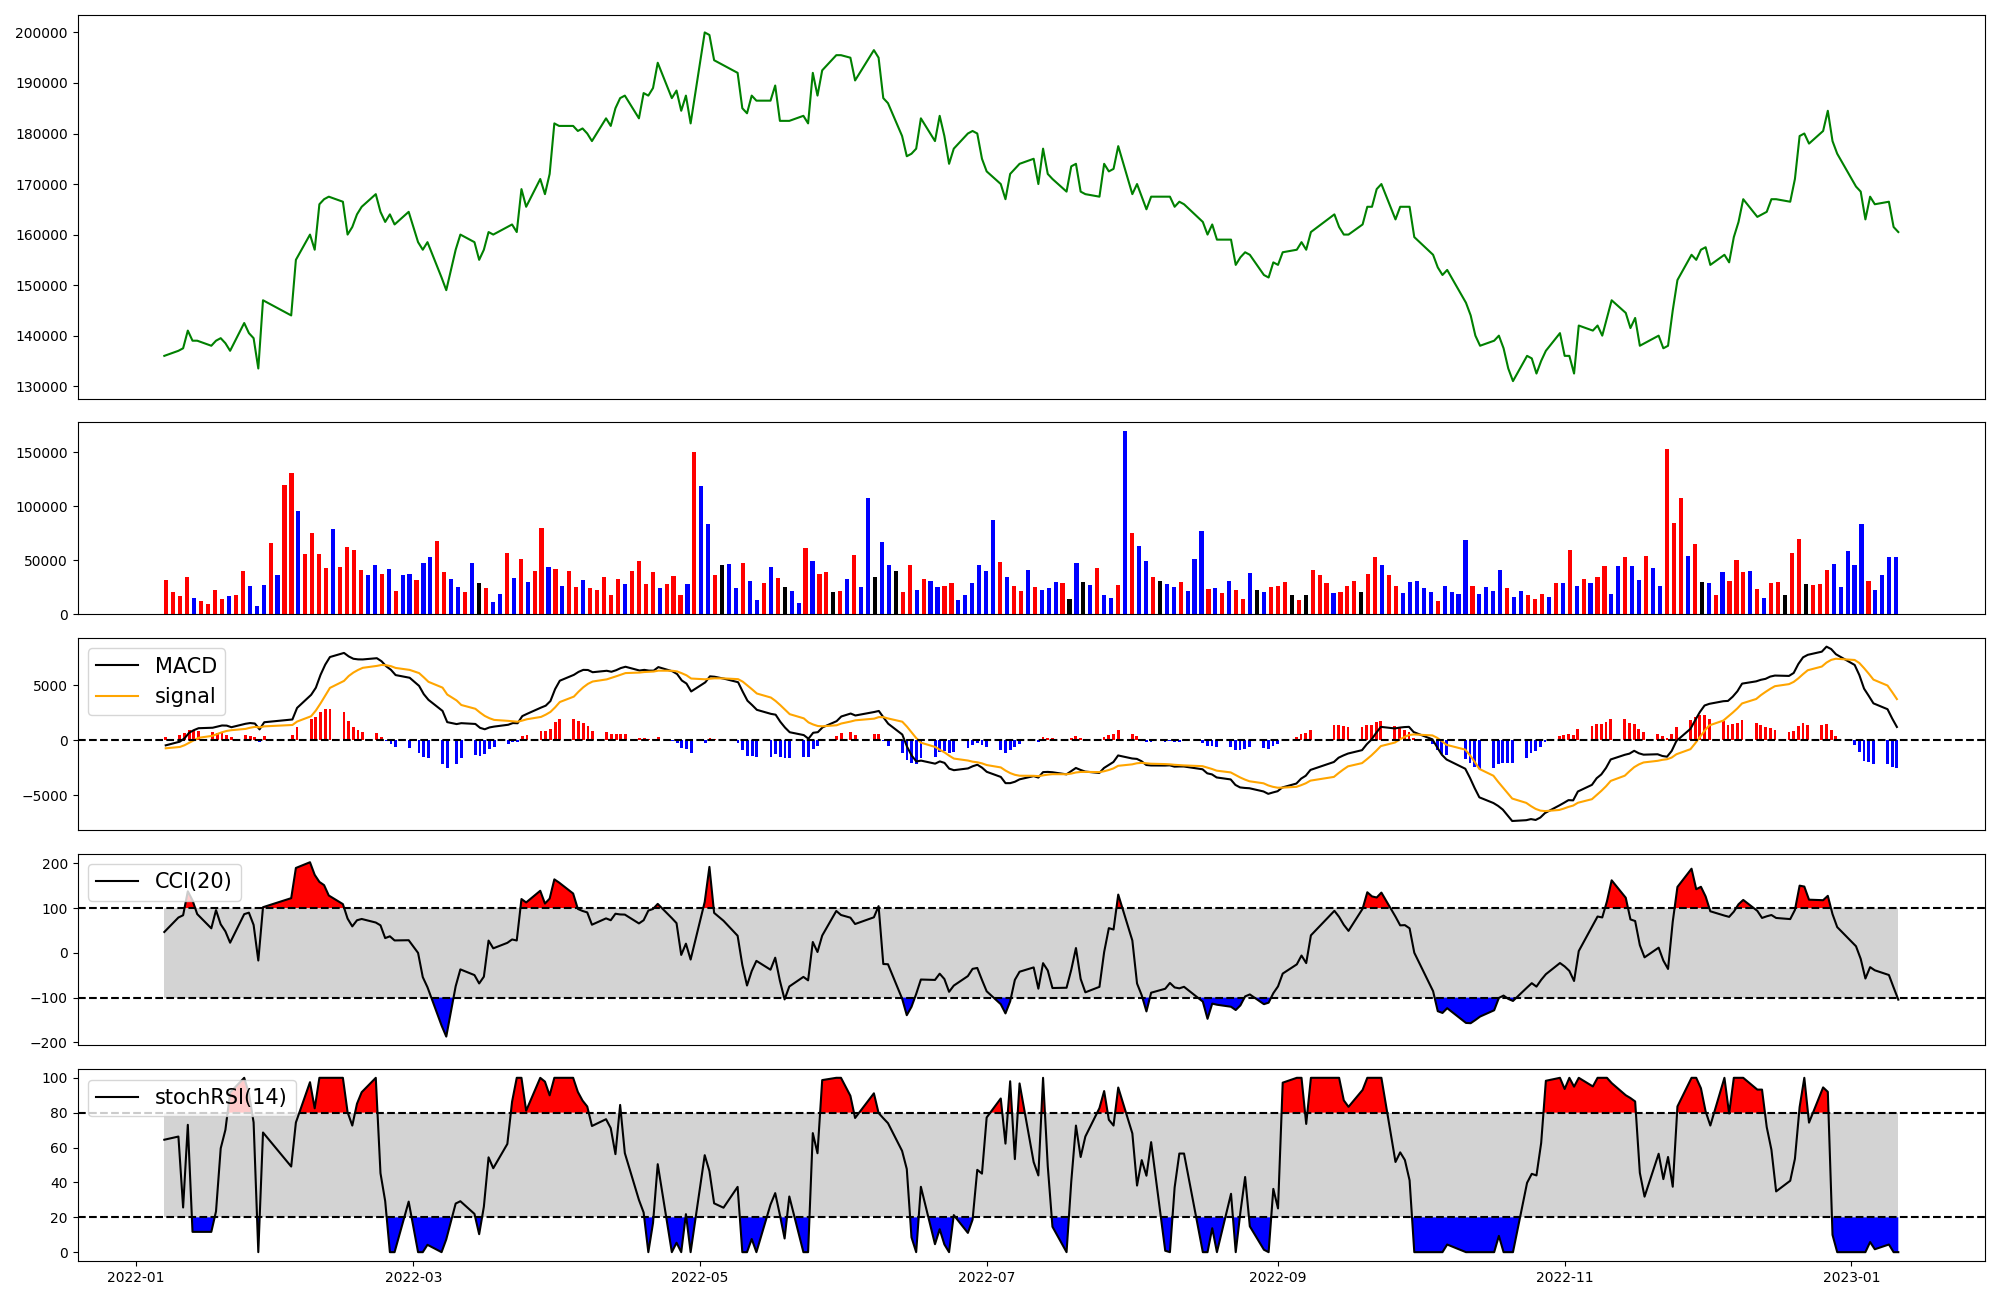Image resolution: width=2000 pixels, height=1300 pixels.
Task: Select the 2022-07 x-axis date label
Action: click(x=987, y=1277)
